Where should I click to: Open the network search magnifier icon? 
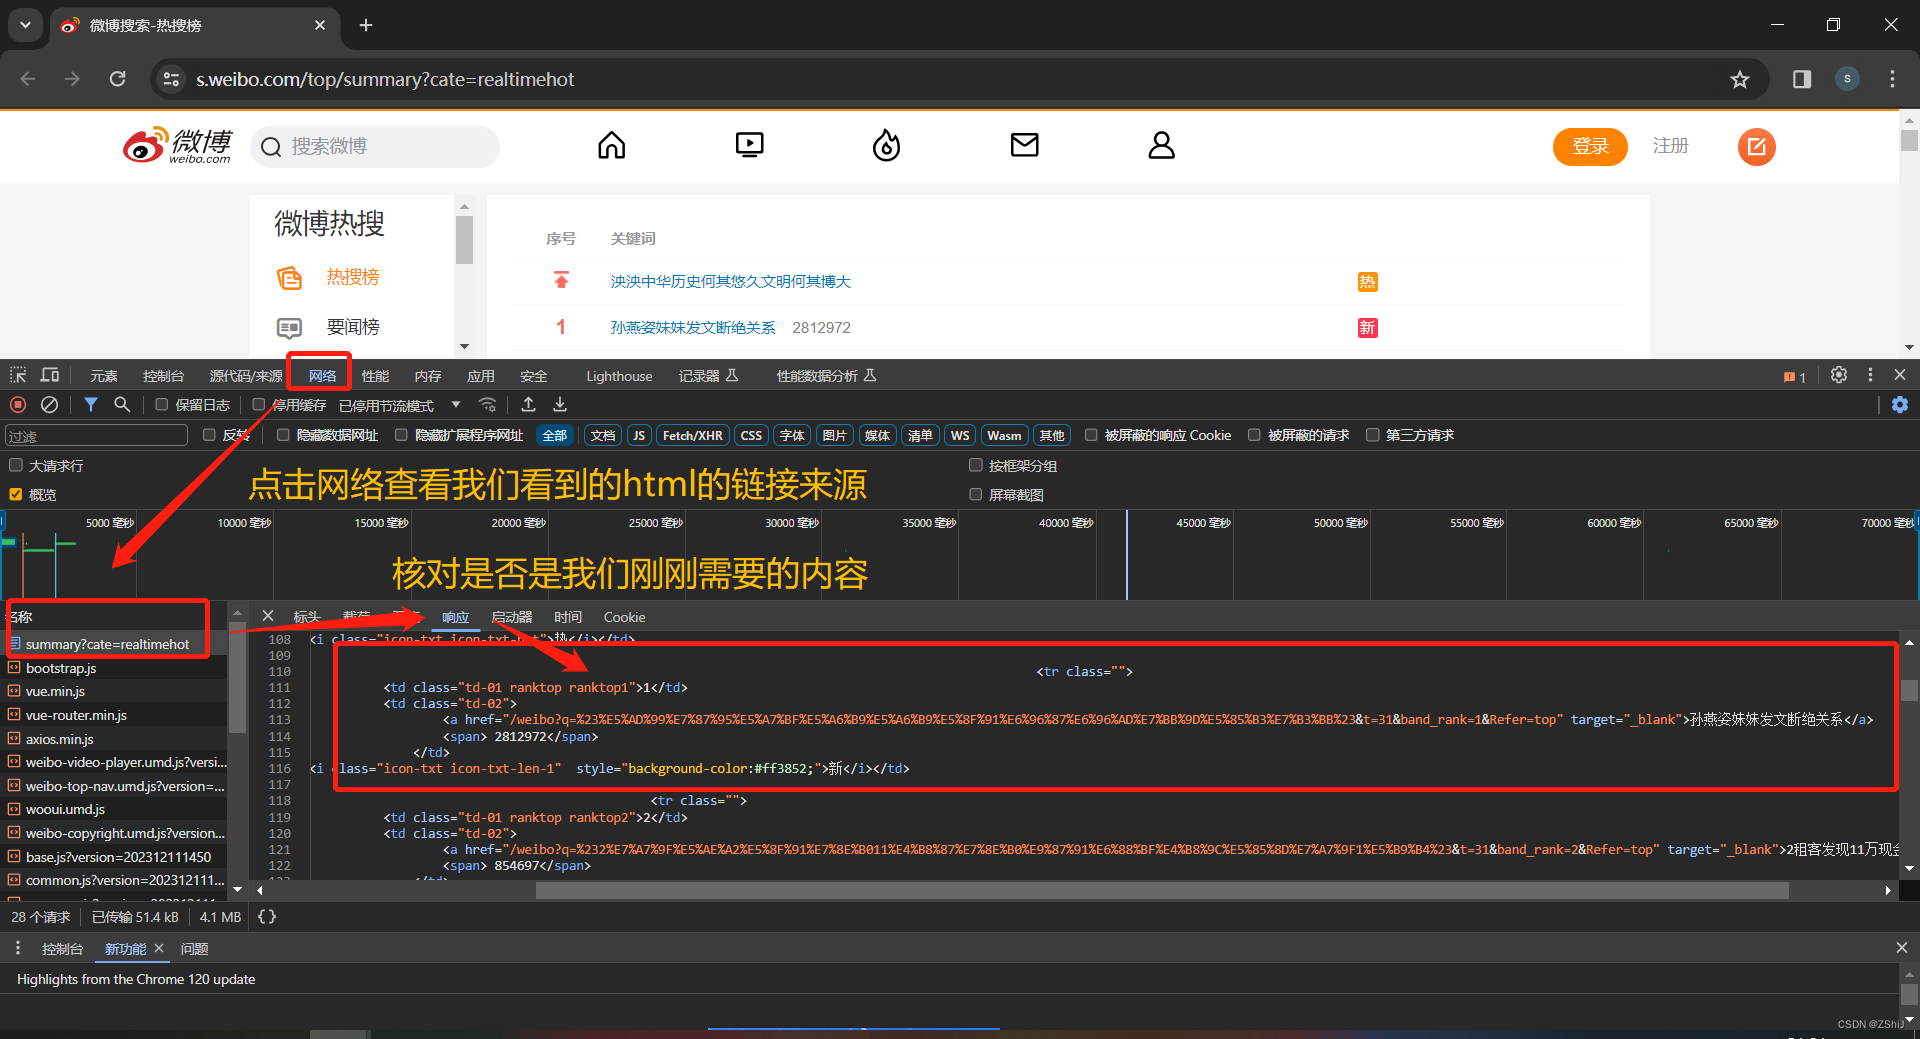click(x=122, y=405)
